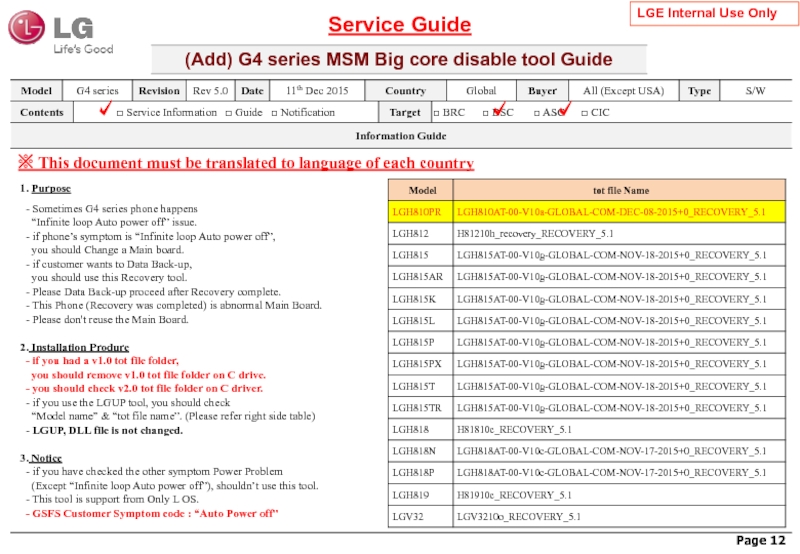Click the Rev 5.0 revision field

click(210, 91)
